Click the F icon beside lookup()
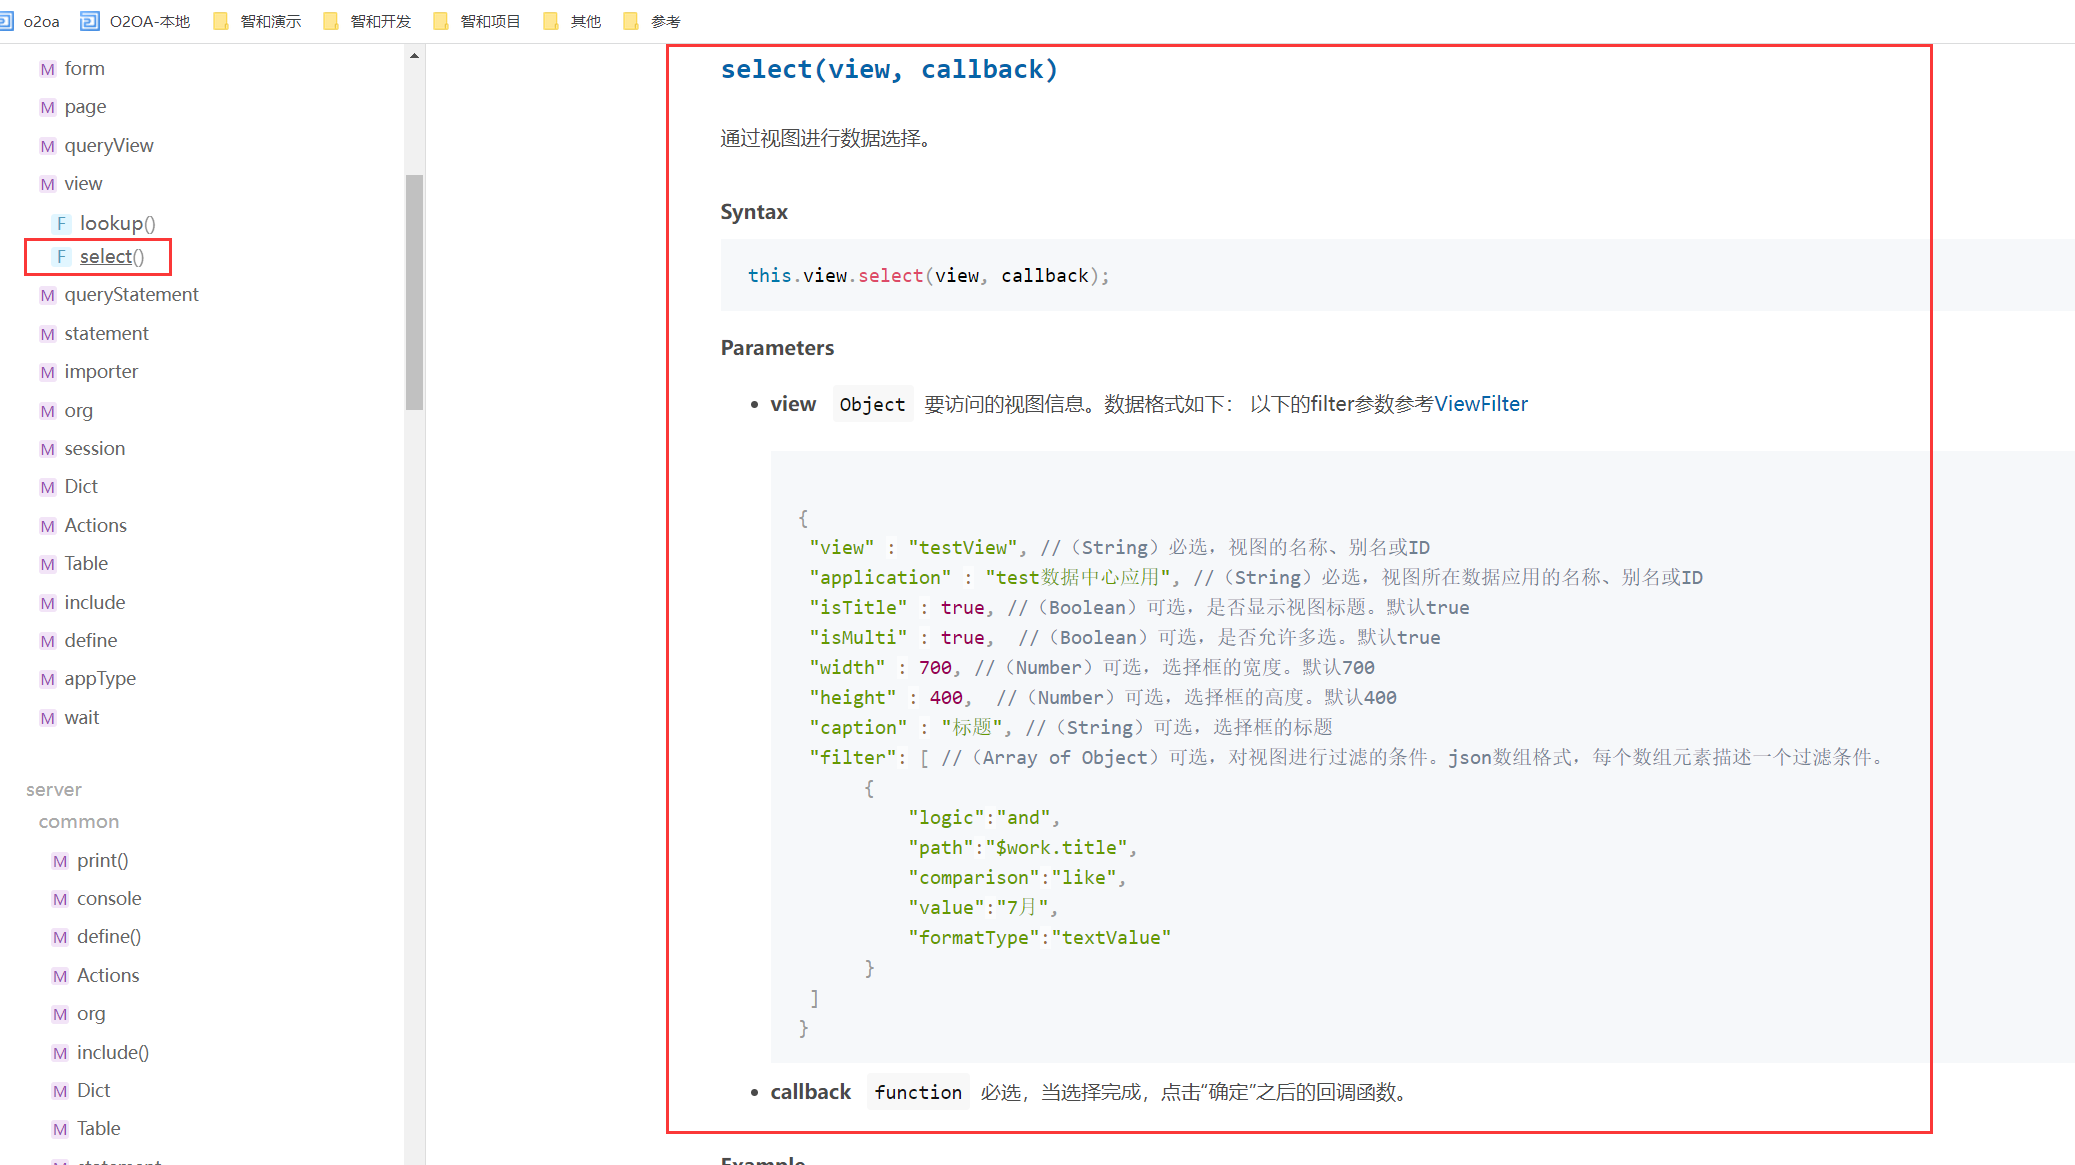Viewport: 2075px width, 1165px height. (x=61, y=224)
